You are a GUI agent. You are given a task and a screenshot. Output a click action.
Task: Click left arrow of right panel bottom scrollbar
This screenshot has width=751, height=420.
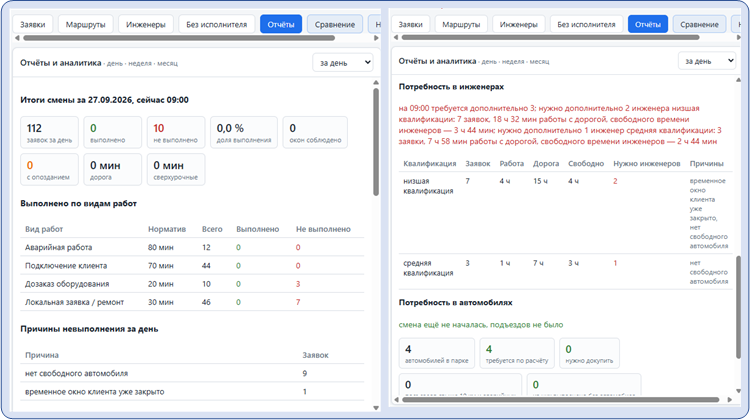click(396, 399)
